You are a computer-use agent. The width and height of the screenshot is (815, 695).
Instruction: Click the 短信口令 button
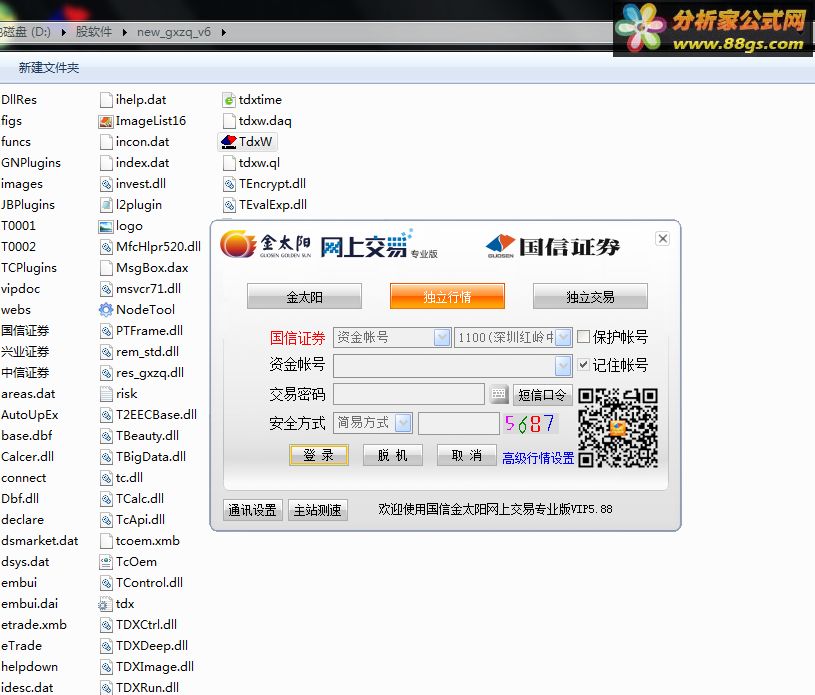coord(542,395)
